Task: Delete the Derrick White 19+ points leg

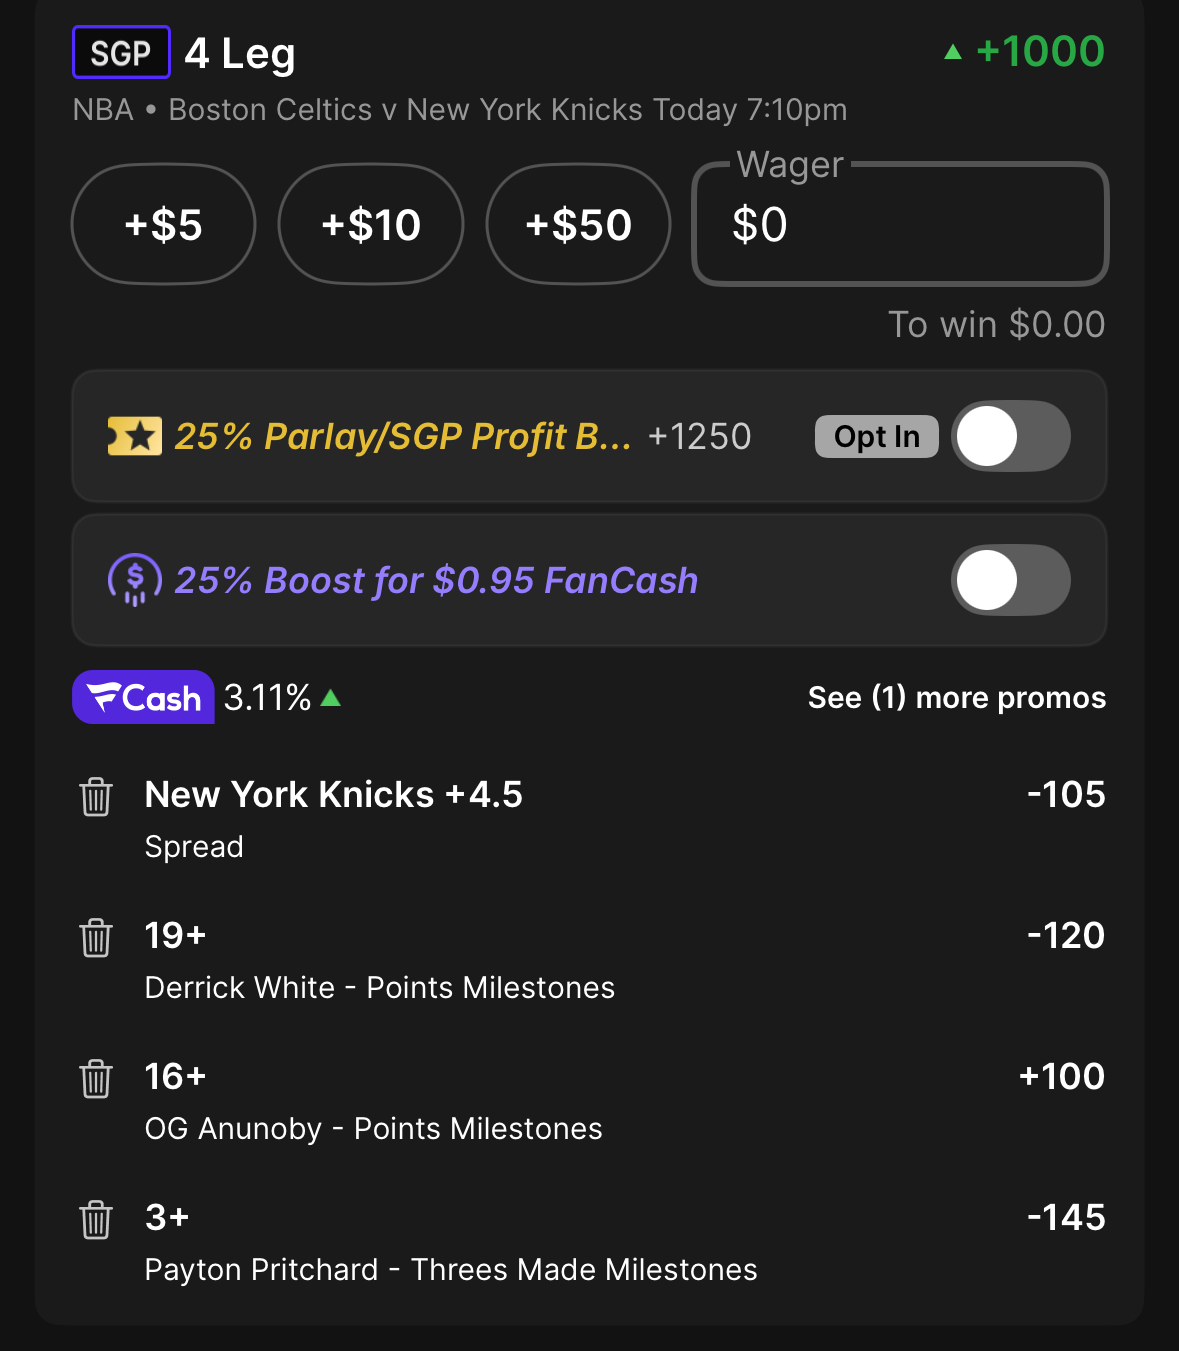Action: (x=96, y=938)
